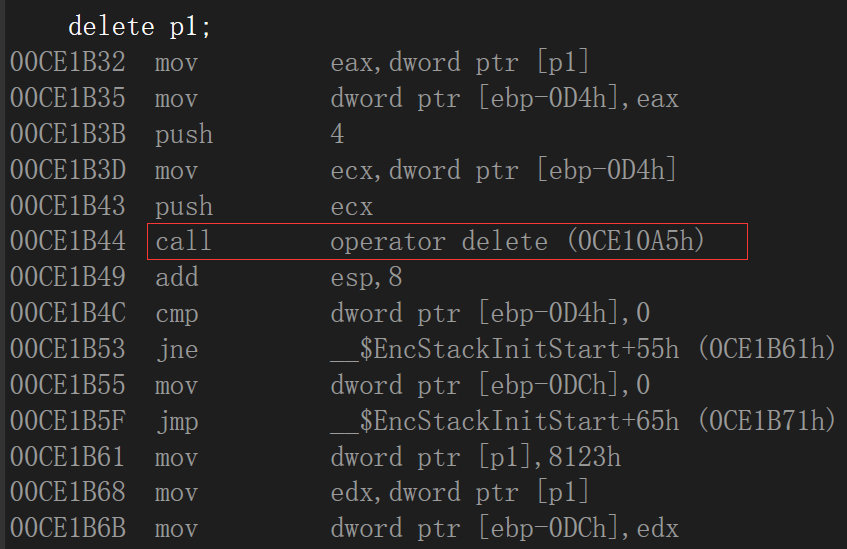Click address 00CE1B44
The width and height of the screenshot is (847, 549).
click(x=68, y=241)
